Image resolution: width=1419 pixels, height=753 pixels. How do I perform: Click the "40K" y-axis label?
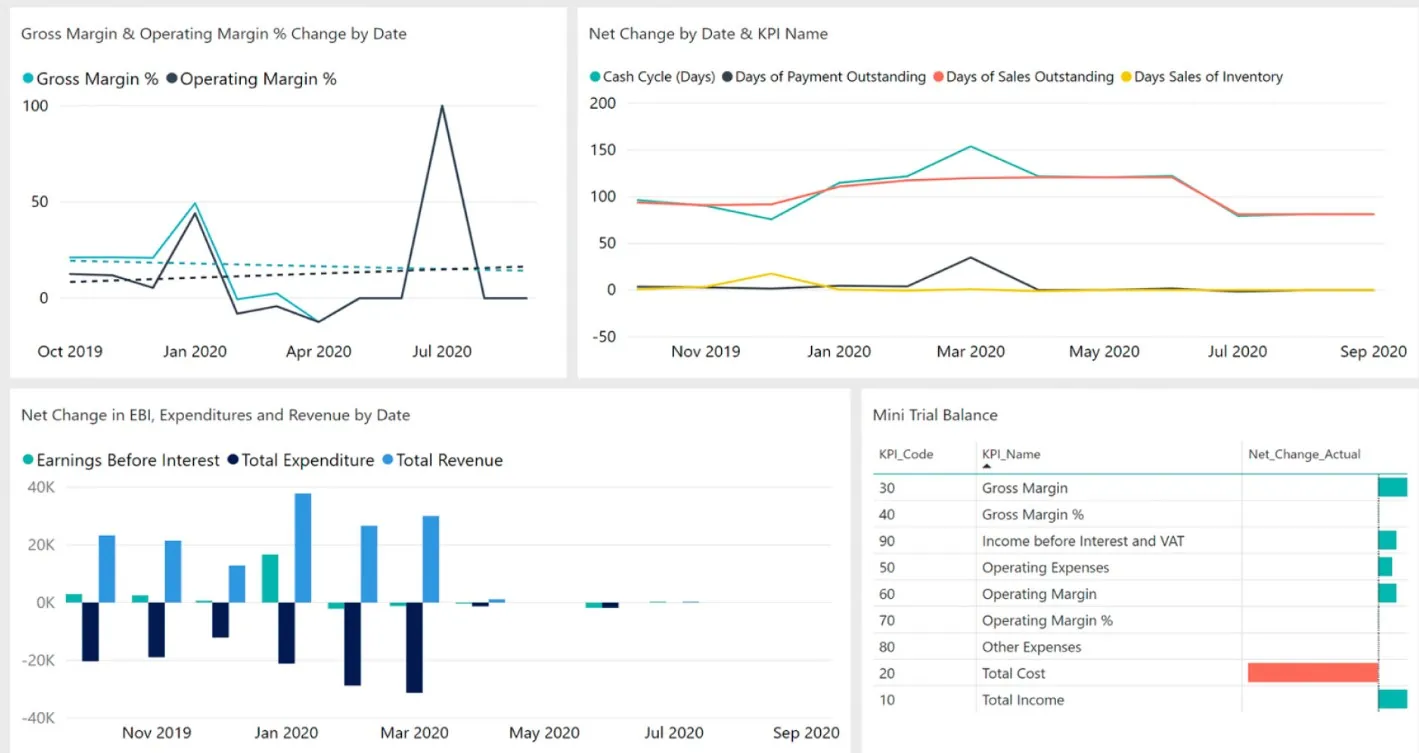click(42, 487)
